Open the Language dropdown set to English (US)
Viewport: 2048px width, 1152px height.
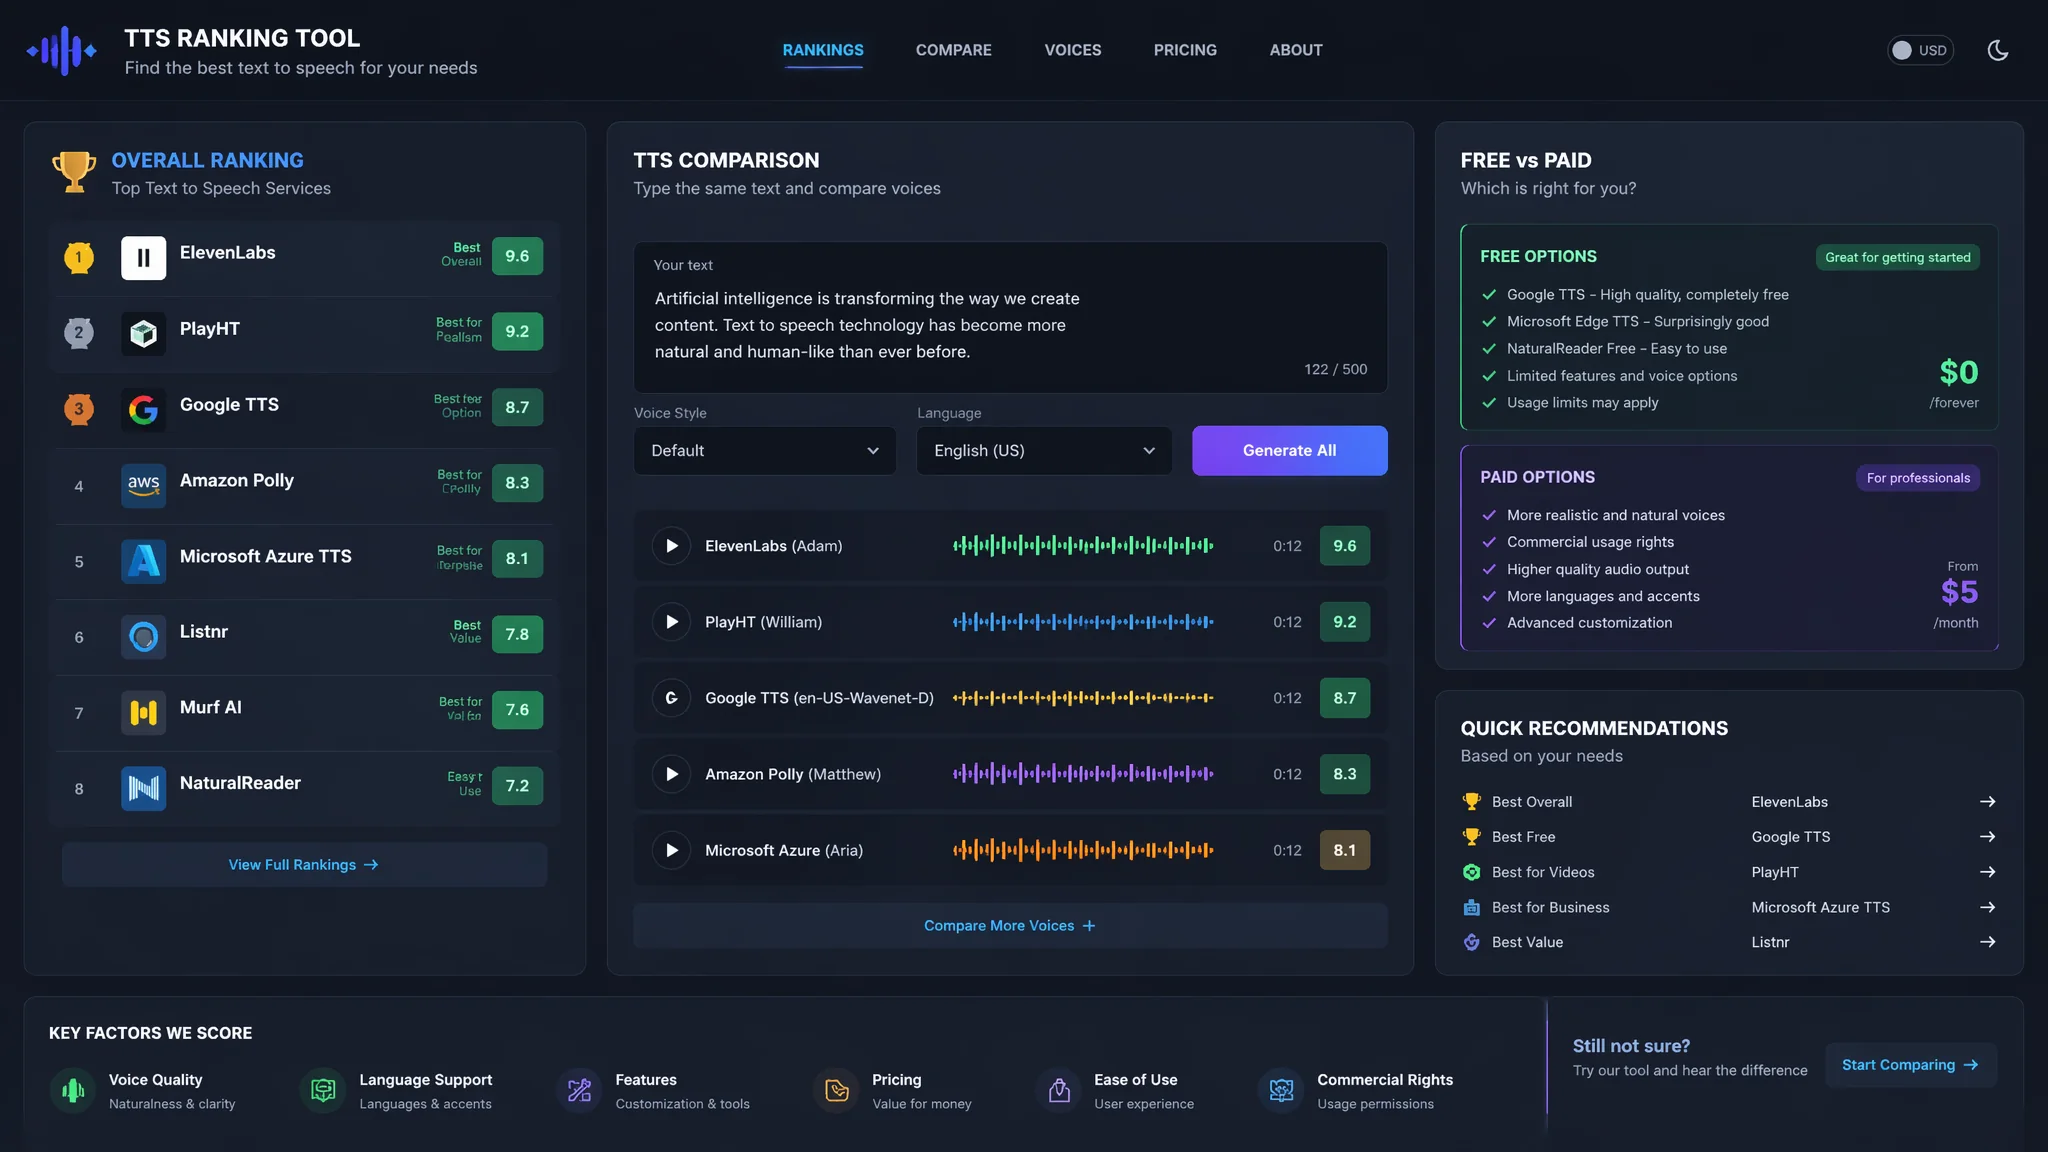pos(1044,451)
